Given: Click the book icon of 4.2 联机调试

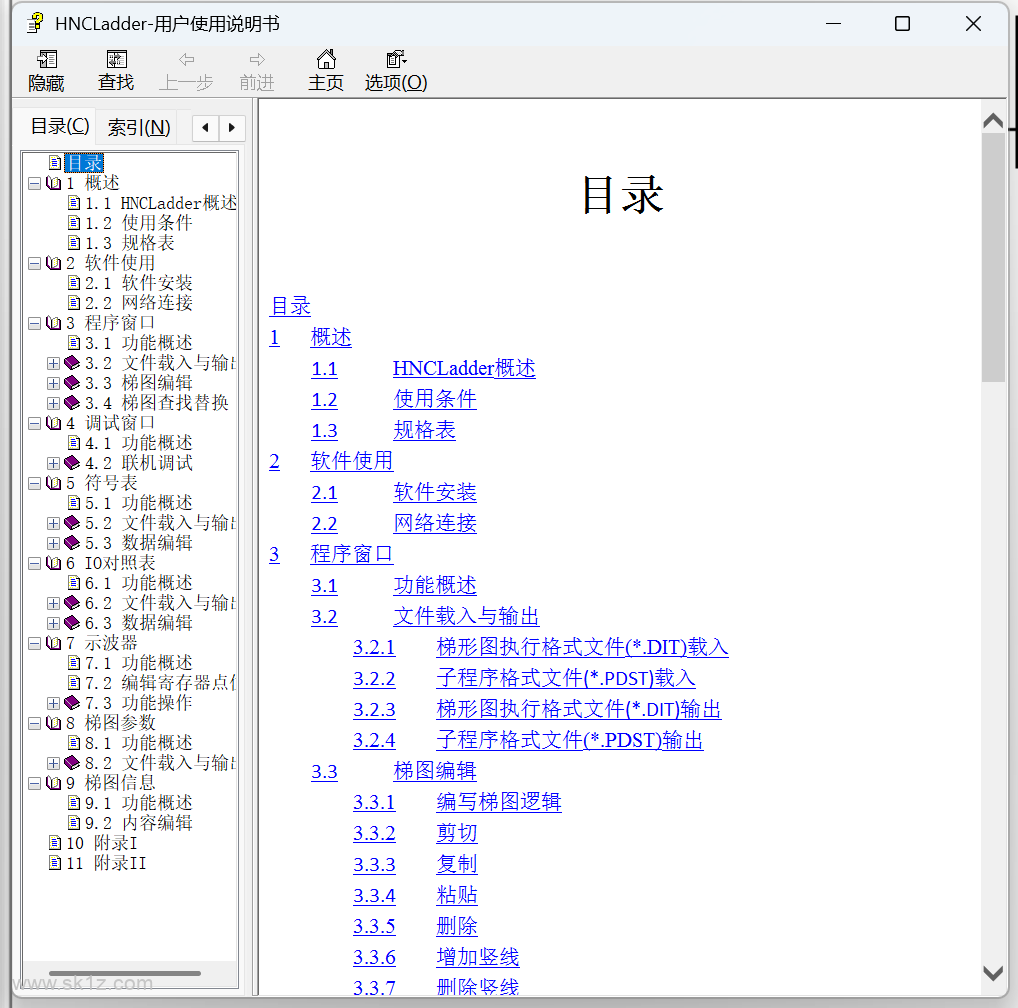Looking at the screenshot, I should click(x=72, y=463).
